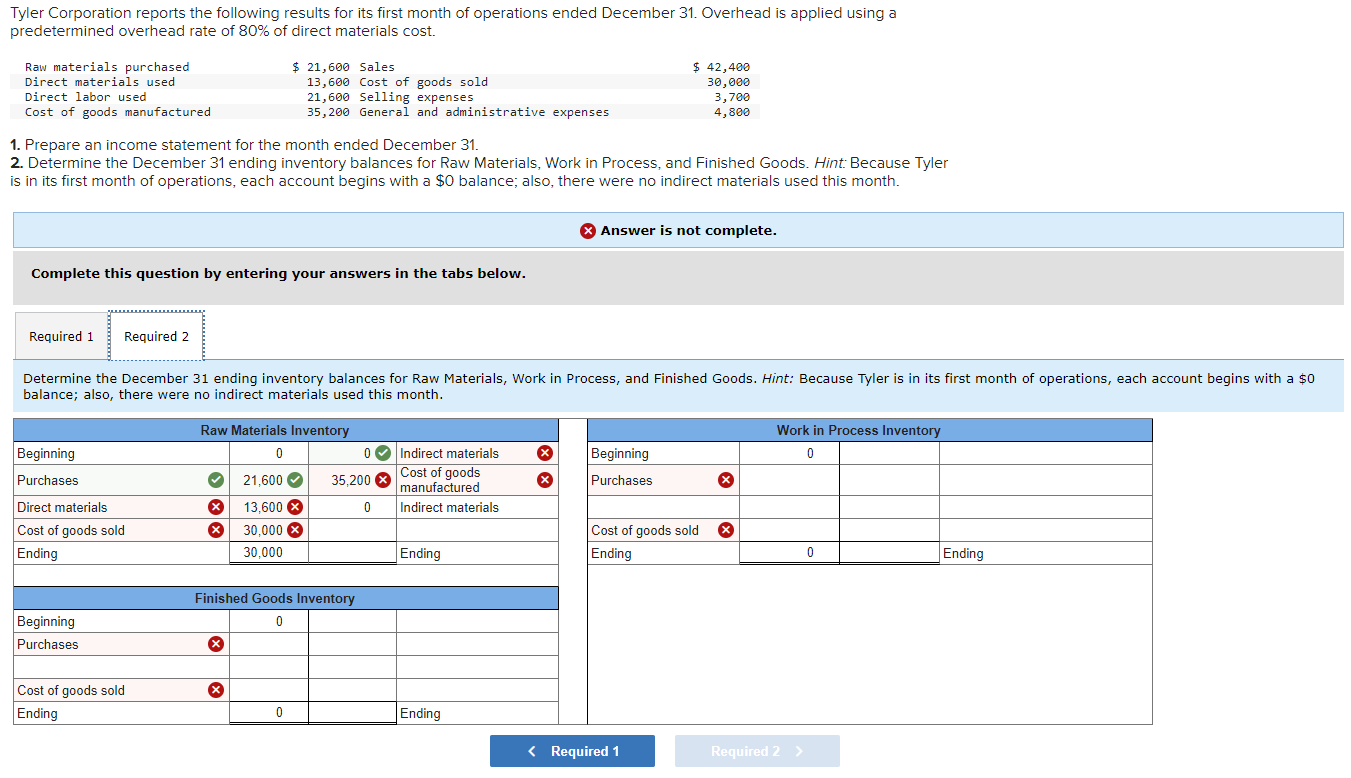Go back using the blue Required 1 button

pyautogui.click(x=572, y=751)
